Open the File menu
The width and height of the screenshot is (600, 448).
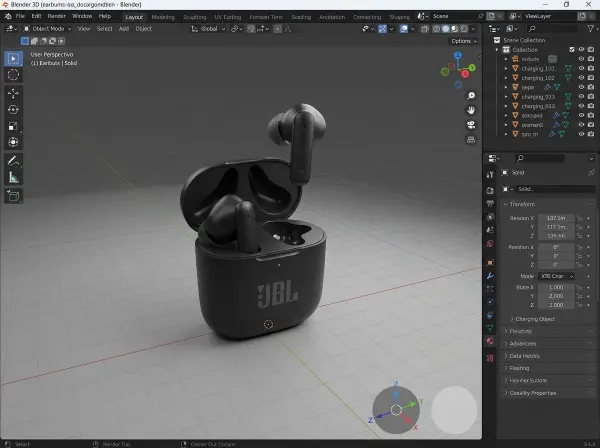tap(20, 16)
